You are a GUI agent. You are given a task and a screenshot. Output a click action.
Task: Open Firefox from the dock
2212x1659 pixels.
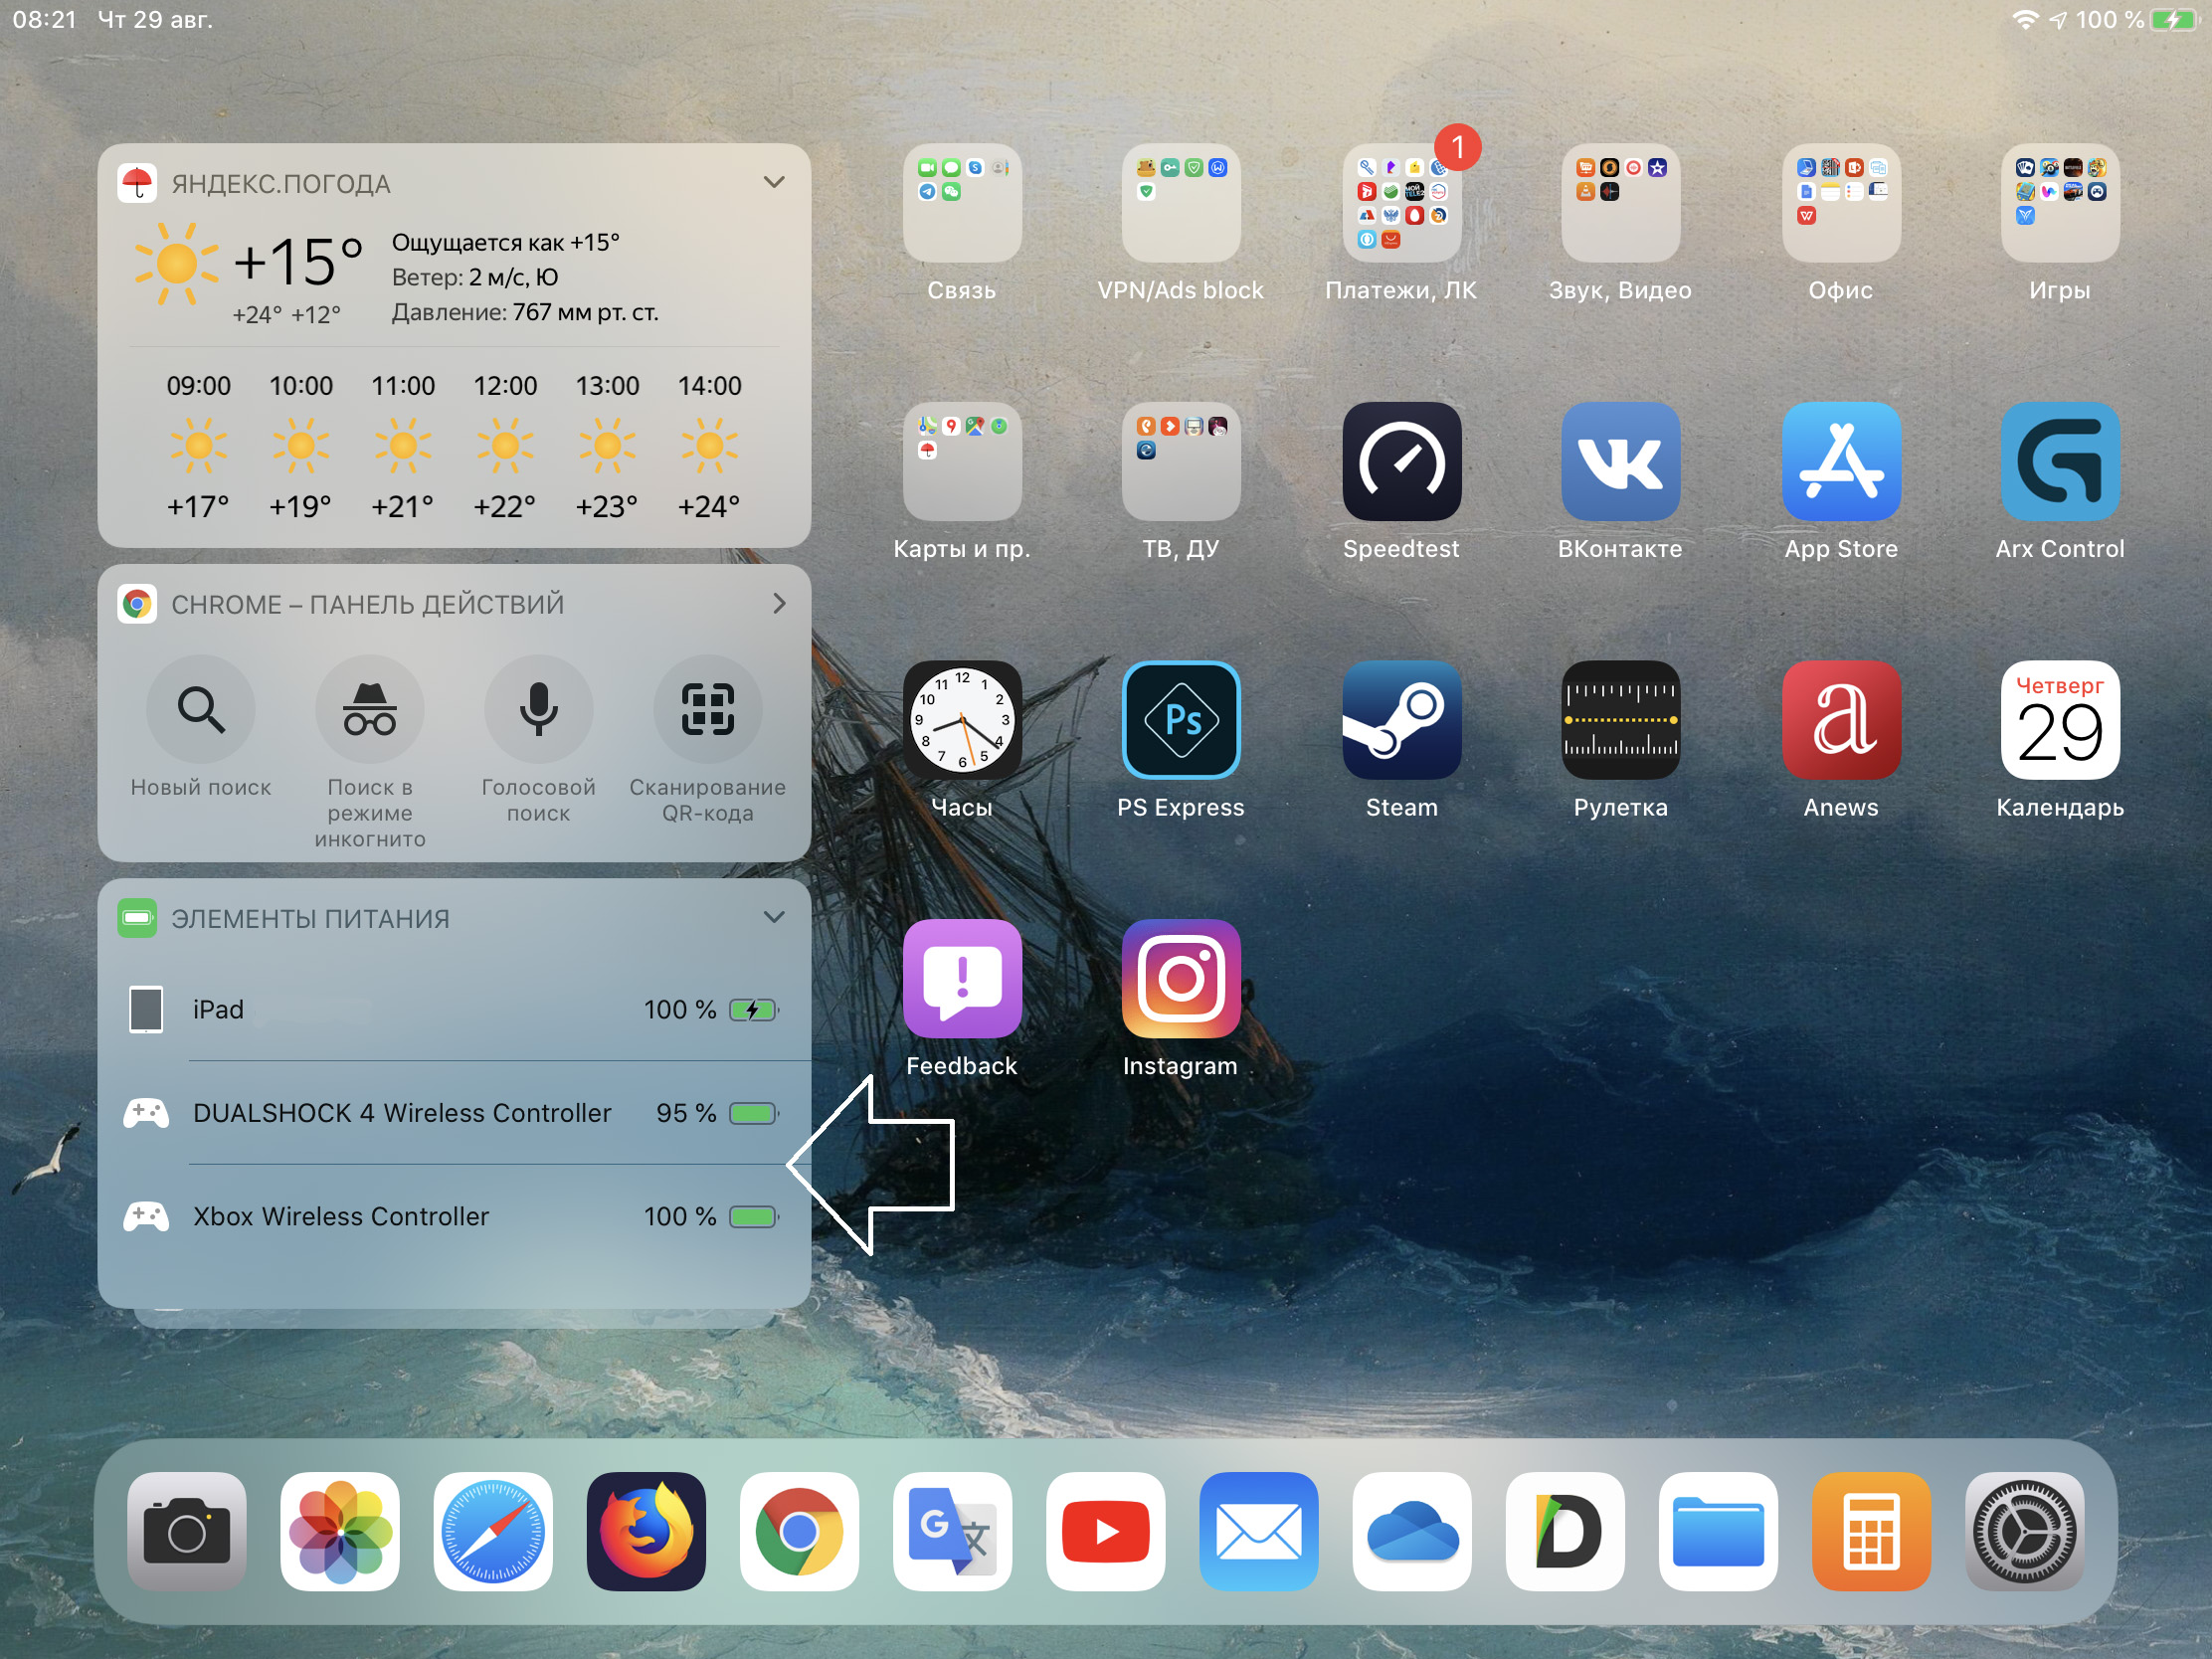646,1531
